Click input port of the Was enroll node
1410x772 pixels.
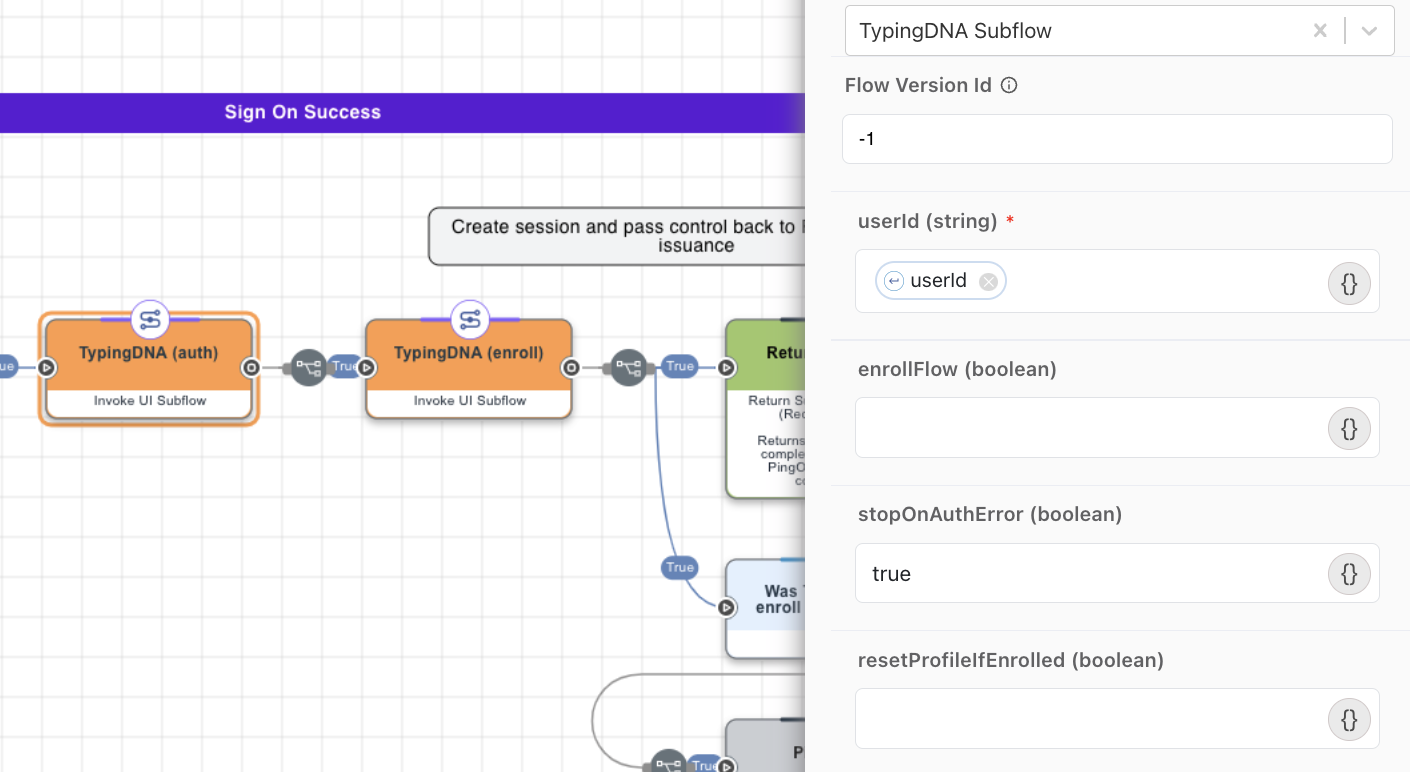pyautogui.click(x=727, y=607)
